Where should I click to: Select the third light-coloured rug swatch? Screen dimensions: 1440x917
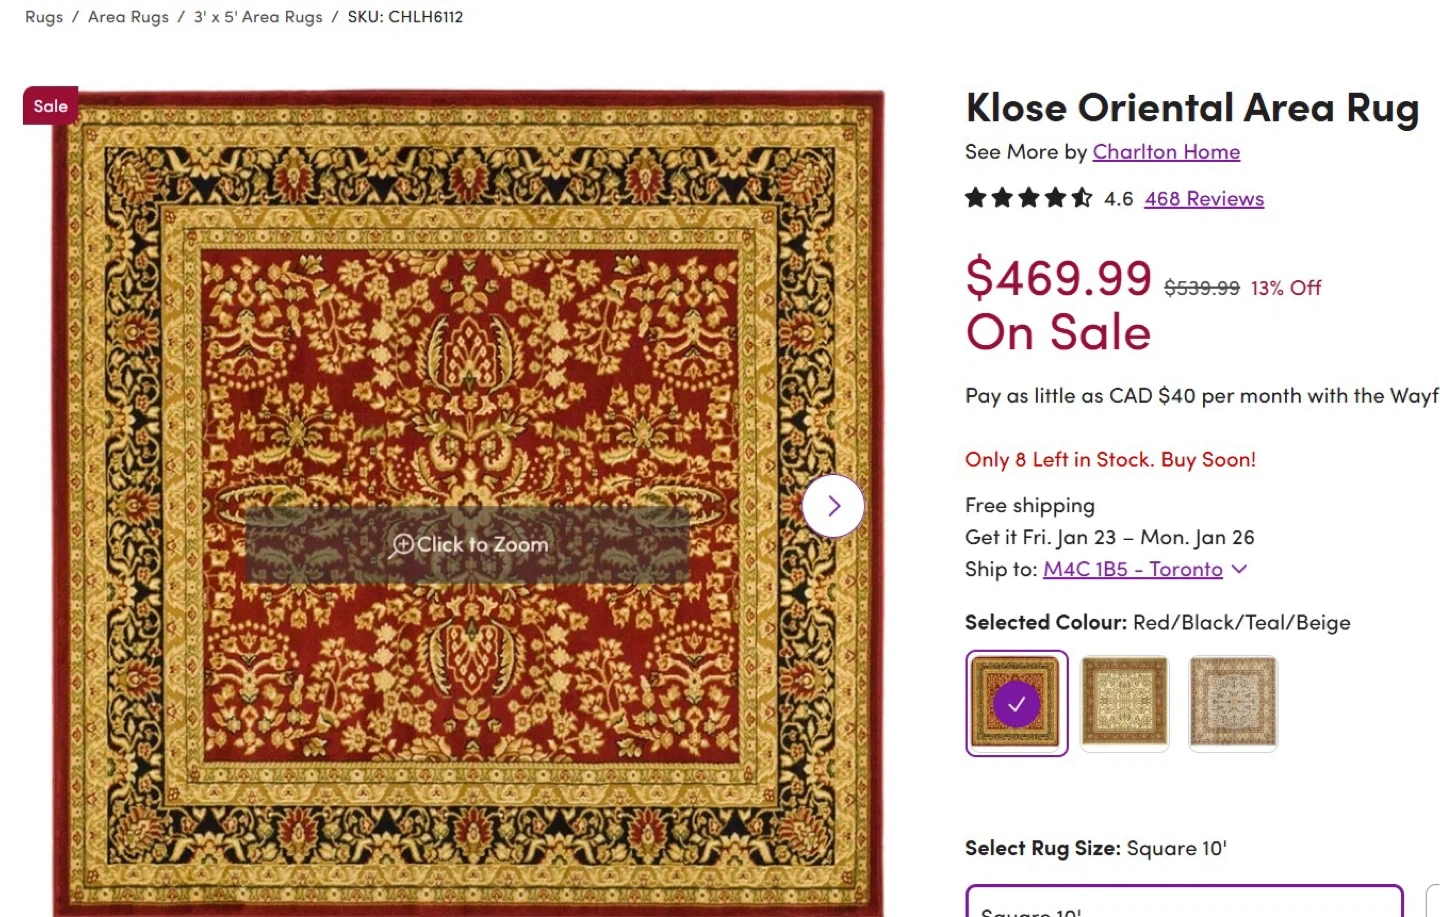click(x=1233, y=703)
